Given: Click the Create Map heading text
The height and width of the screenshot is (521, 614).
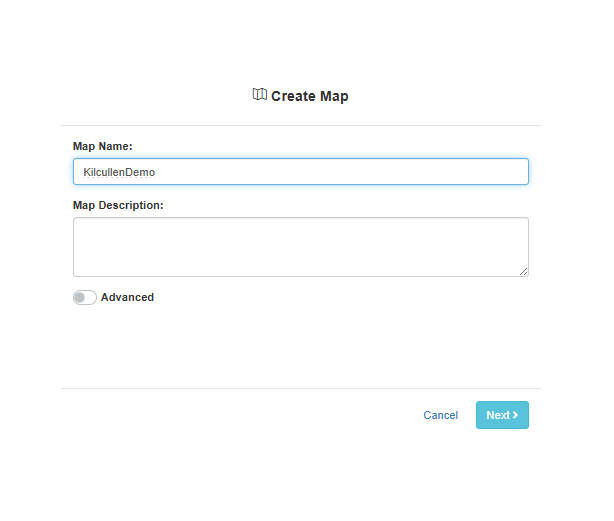Looking at the screenshot, I should [310, 96].
